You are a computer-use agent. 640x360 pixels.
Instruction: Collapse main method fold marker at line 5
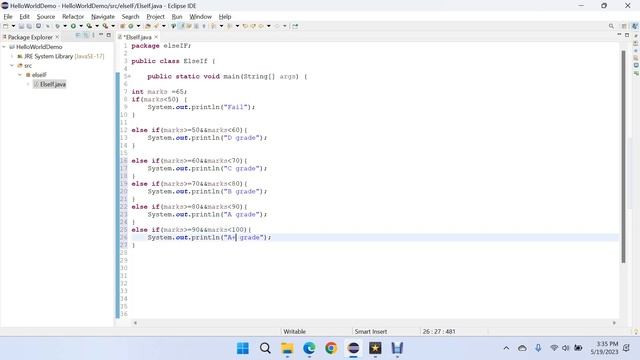(128, 76)
